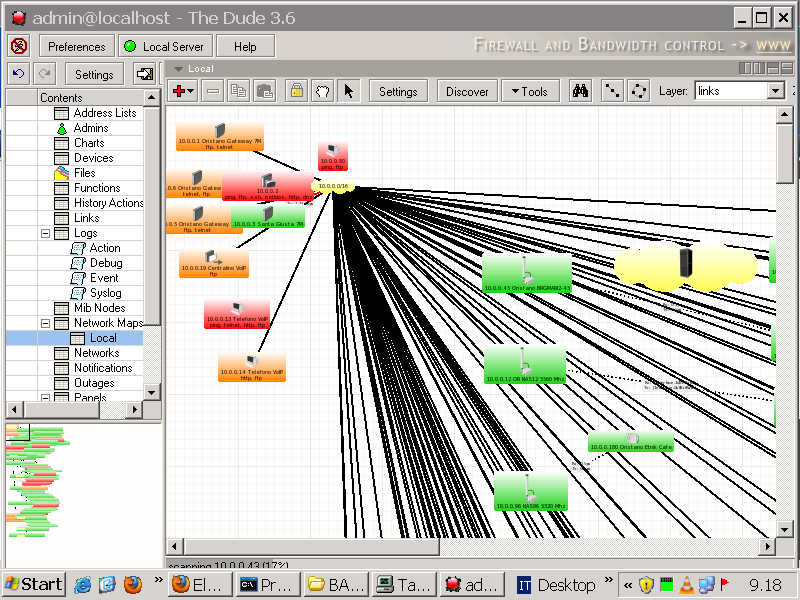Click the circular layout icon

tap(638, 91)
